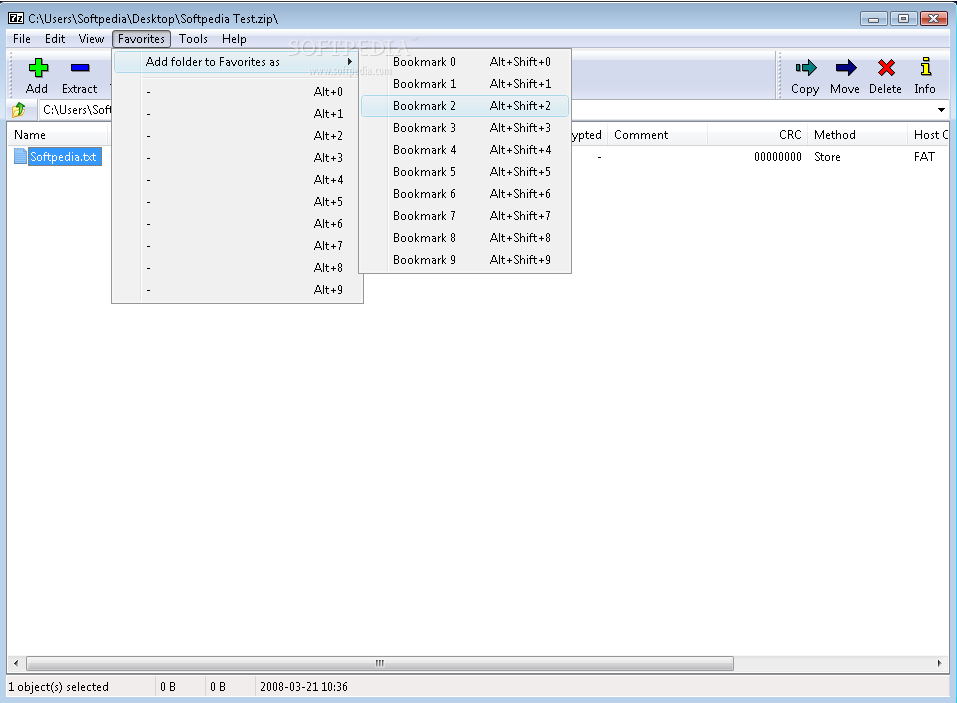Click the blue Extract toolbar icon
The image size is (957, 703).
coord(80,68)
